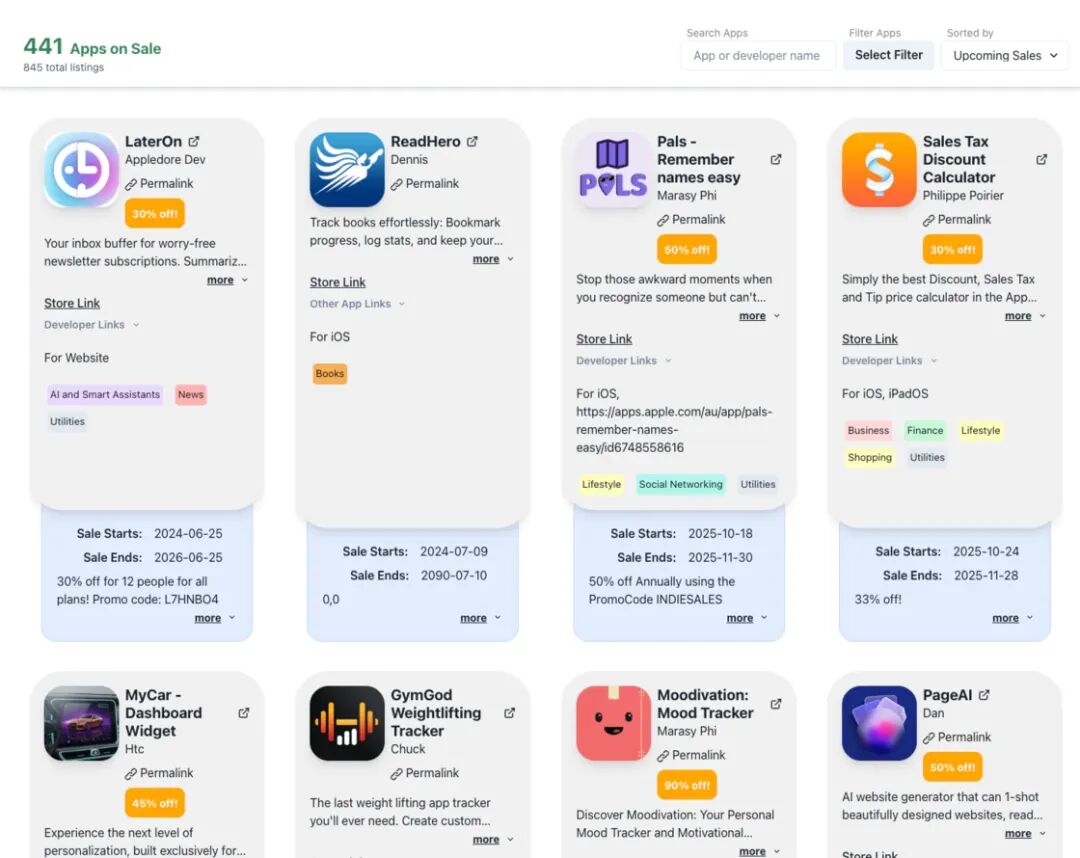Open ReadHero Store Link
The image size is (1080, 858).
pos(338,282)
